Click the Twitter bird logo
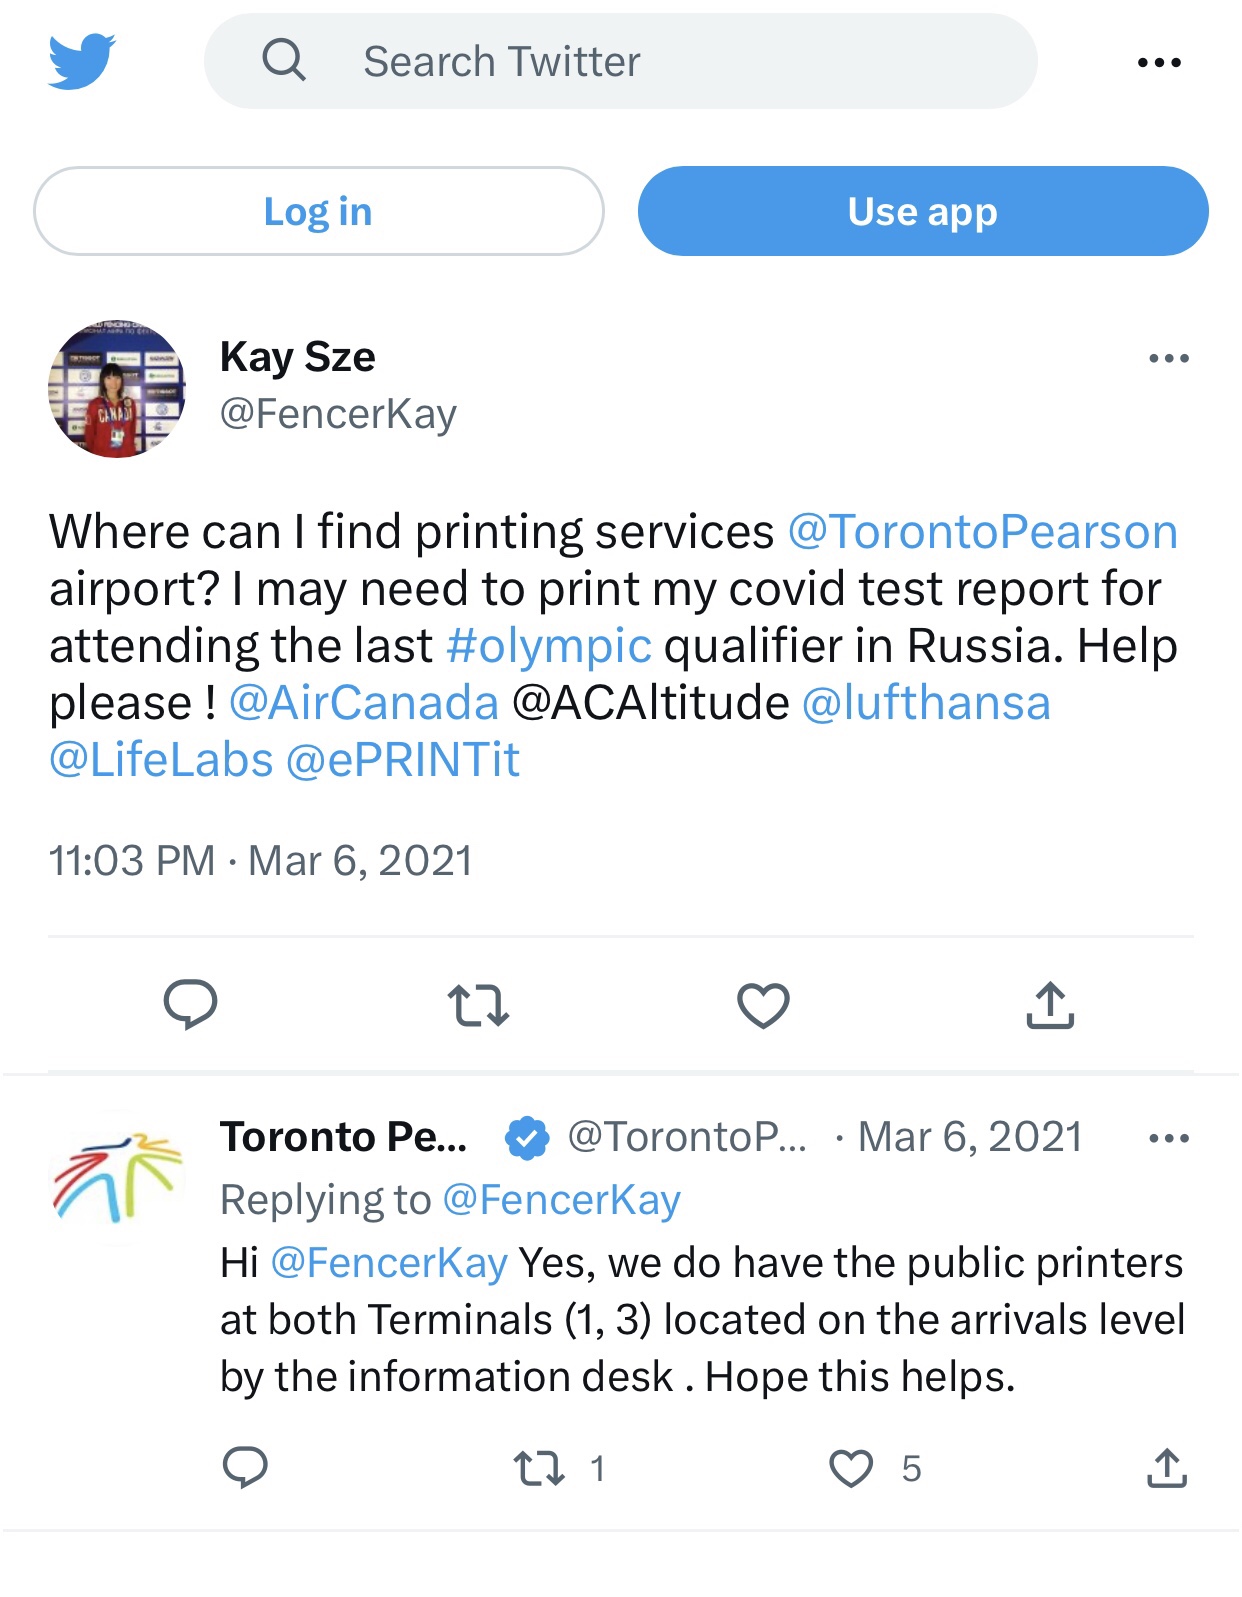 click(82, 61)
